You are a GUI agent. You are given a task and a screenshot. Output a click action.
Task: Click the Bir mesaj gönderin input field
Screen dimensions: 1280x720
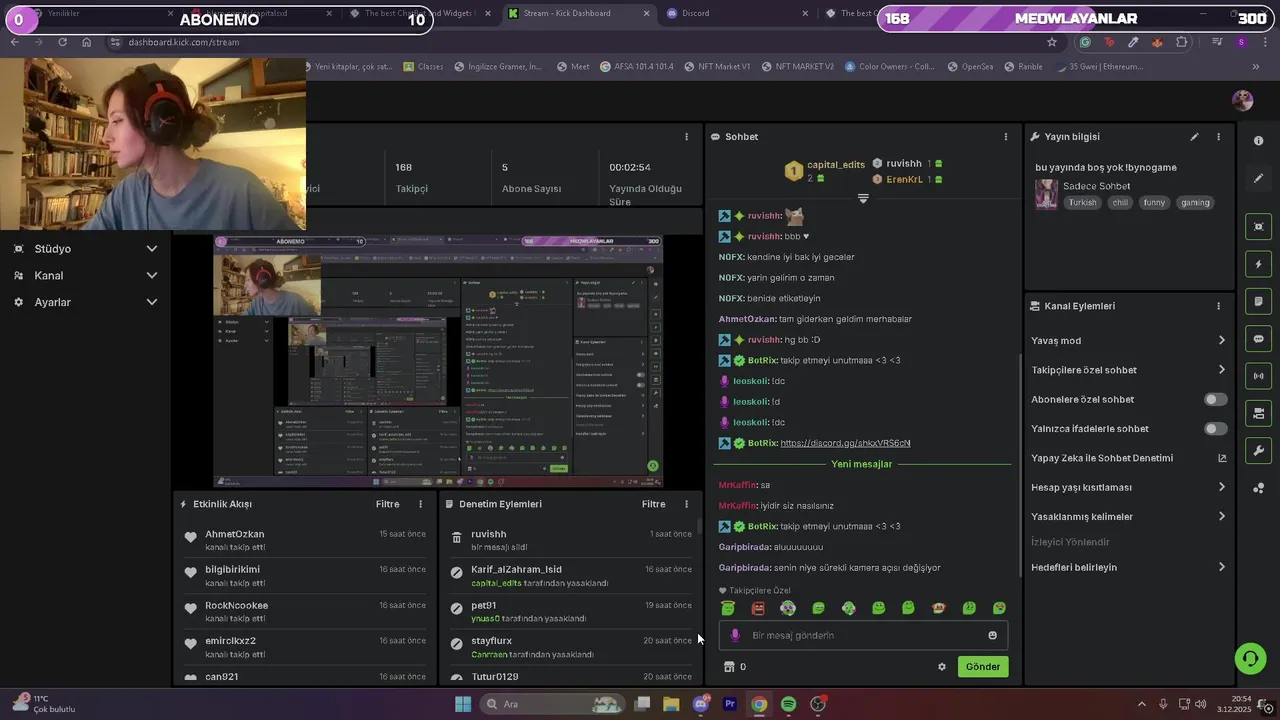point(863,635)
